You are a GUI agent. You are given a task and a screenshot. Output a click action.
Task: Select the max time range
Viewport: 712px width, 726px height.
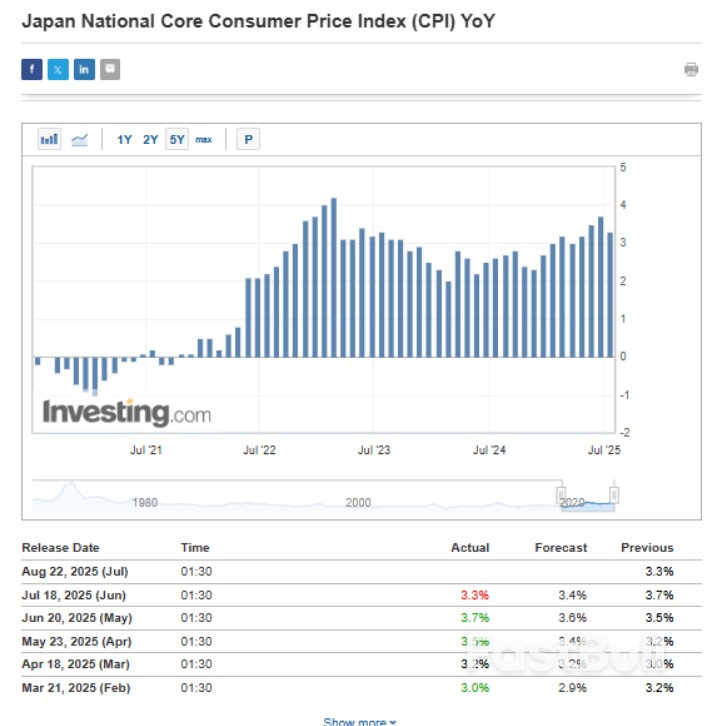pos(204,139)
